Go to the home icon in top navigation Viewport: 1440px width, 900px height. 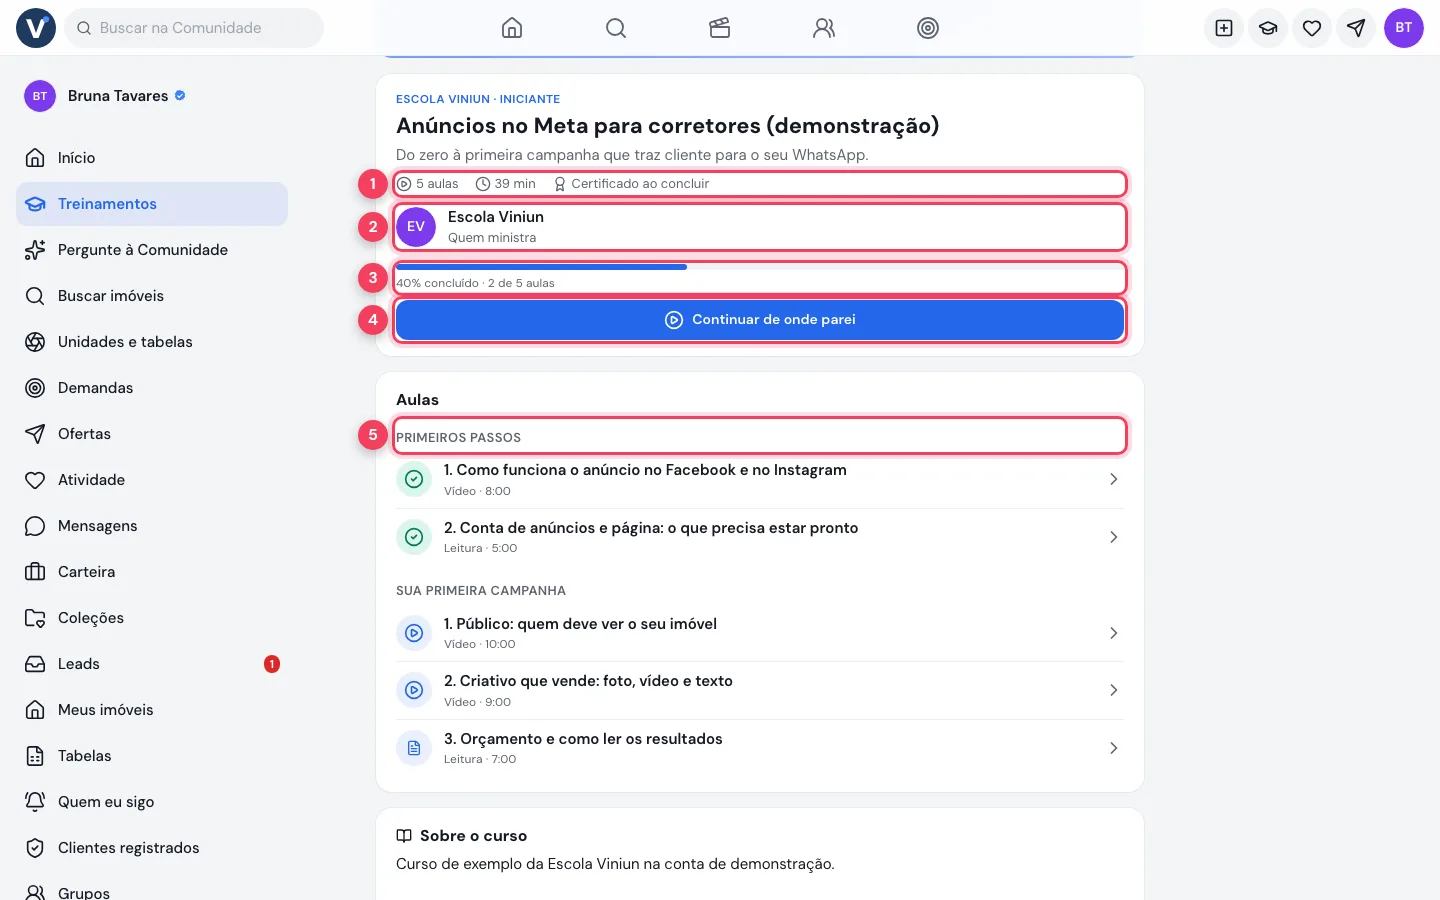pyautogui.click(x=512, y=28)
